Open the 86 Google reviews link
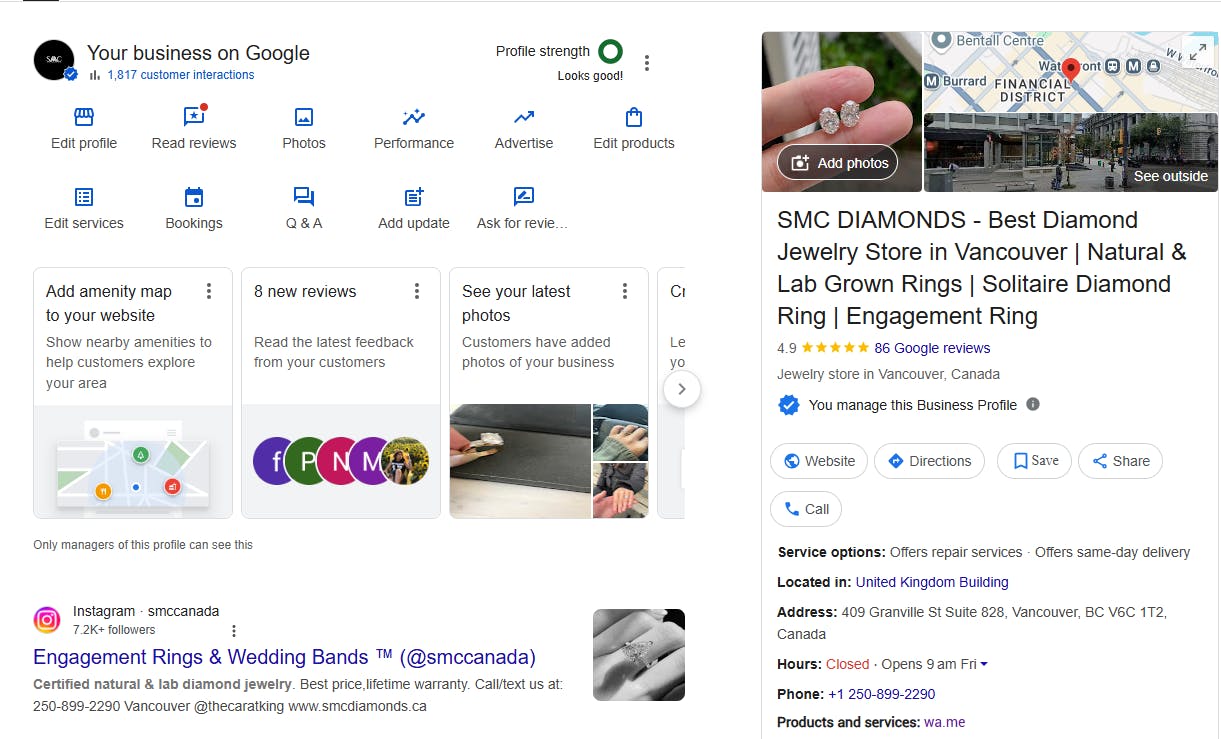Screen dimensions: 1221x739 (932, 348)
